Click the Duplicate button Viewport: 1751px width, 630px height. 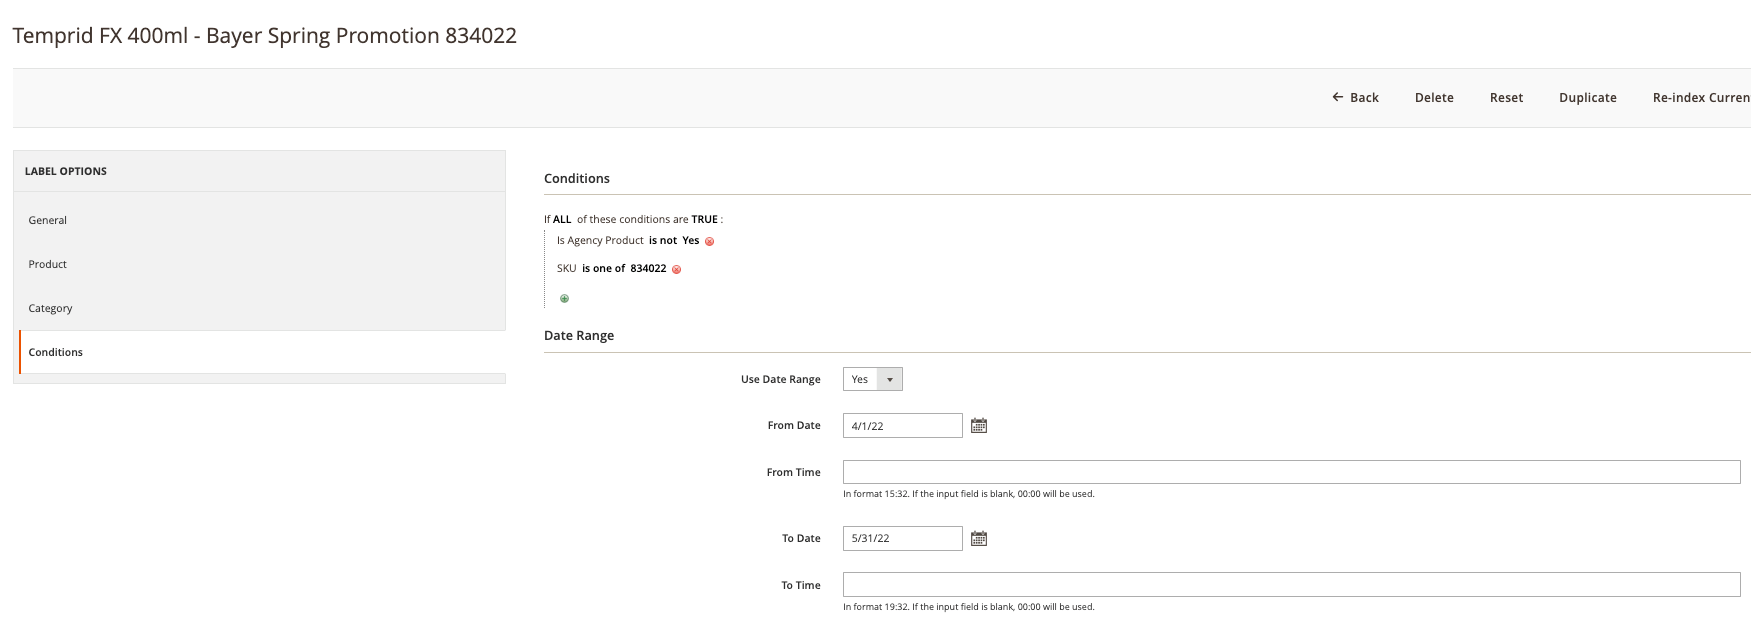[1588, 98]
